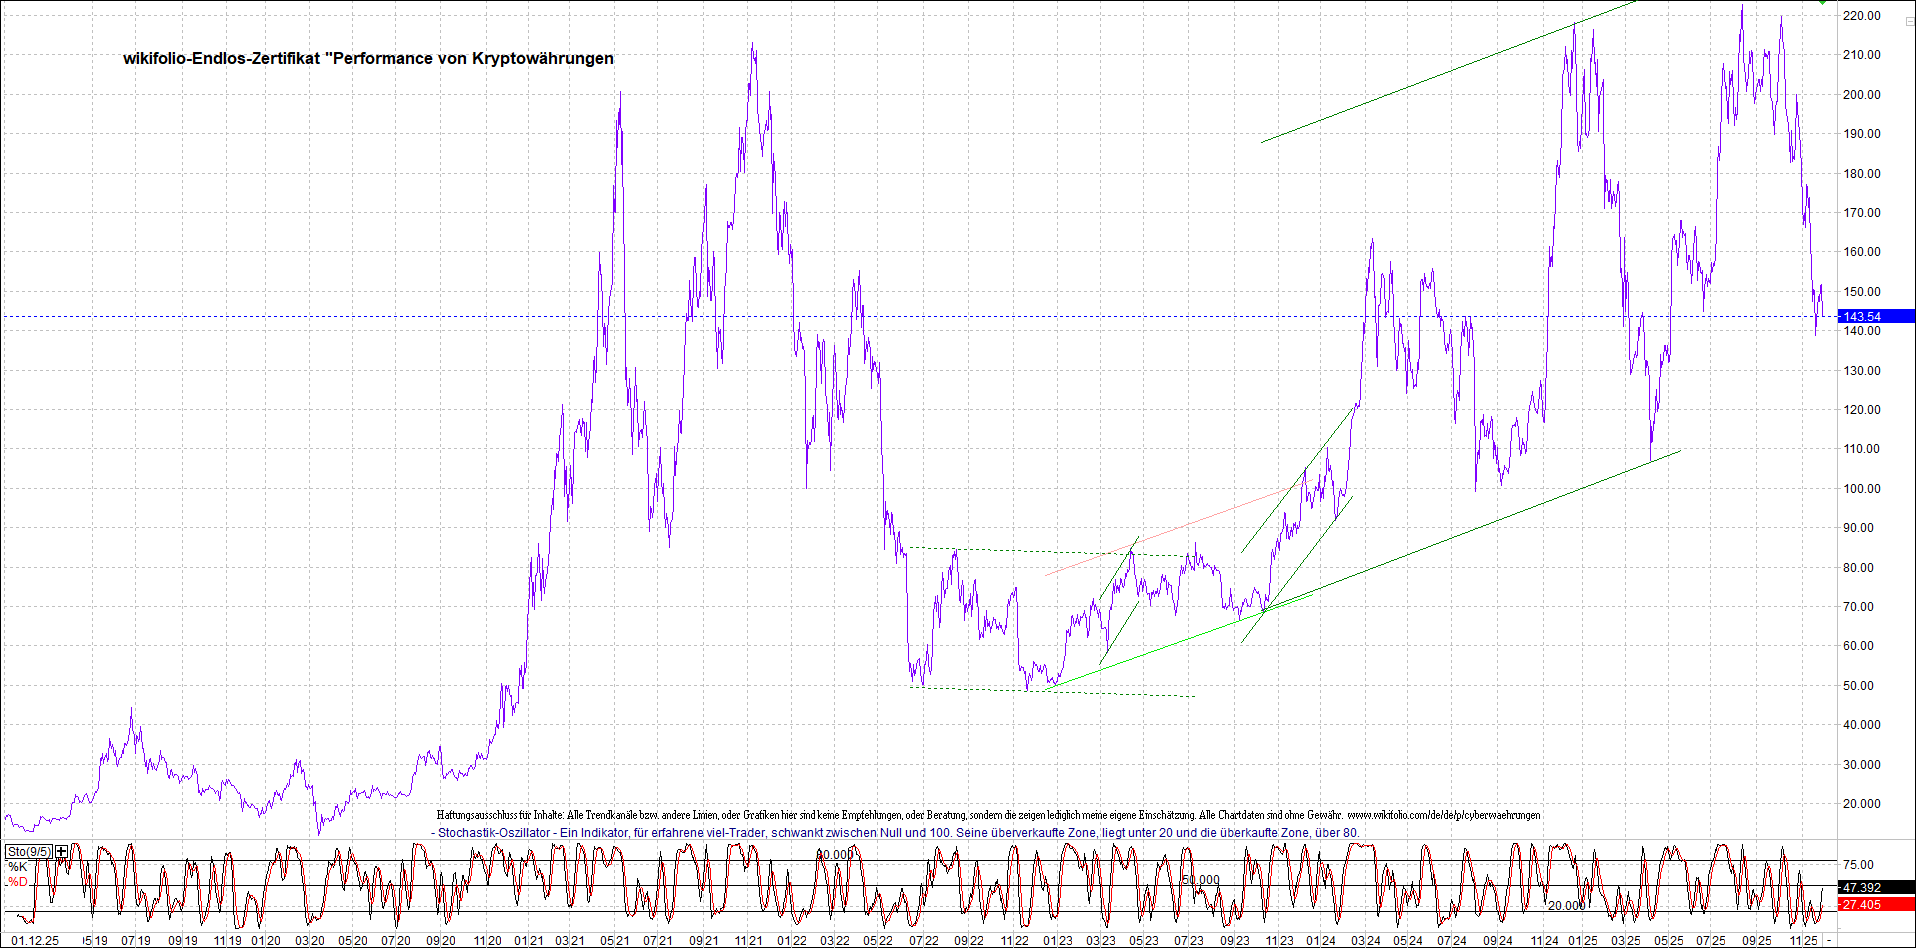Click the 20.000 oversold level label
This screenshot has width=1916, height=948.
pos(1566,906)
